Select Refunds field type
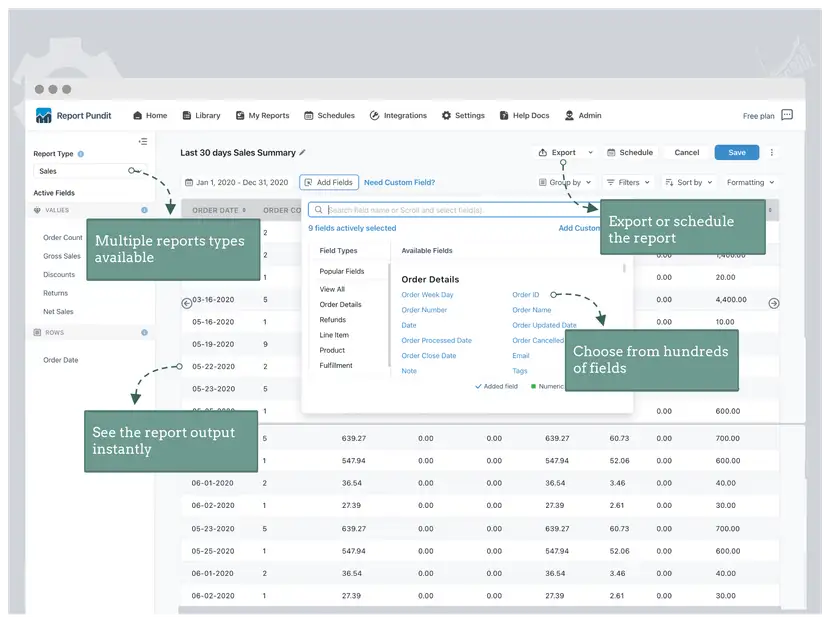830x623 pixels. (332, 320)
